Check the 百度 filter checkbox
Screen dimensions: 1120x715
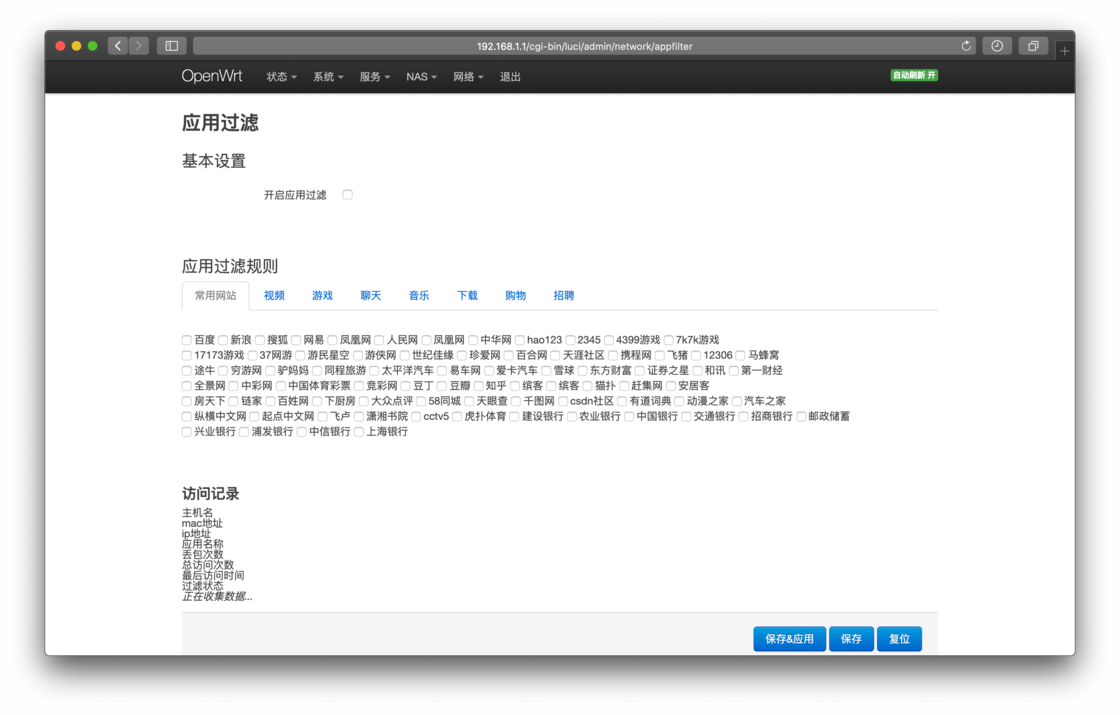point(185,339)
